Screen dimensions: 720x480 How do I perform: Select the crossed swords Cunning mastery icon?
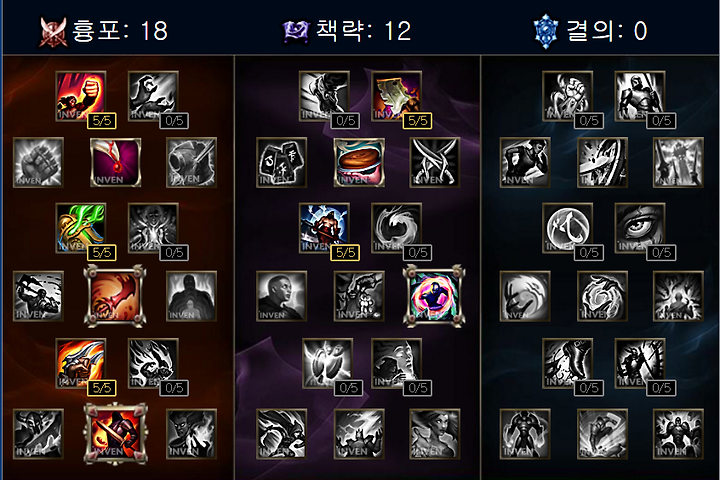tap(434, 163)
